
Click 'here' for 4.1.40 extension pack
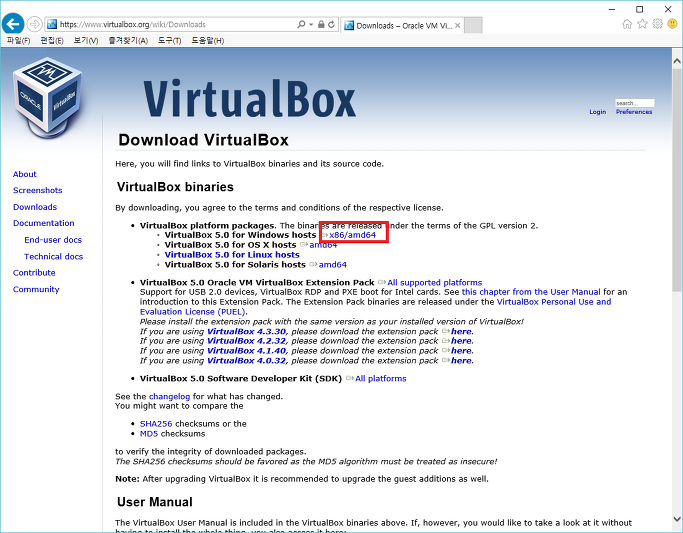461,351
